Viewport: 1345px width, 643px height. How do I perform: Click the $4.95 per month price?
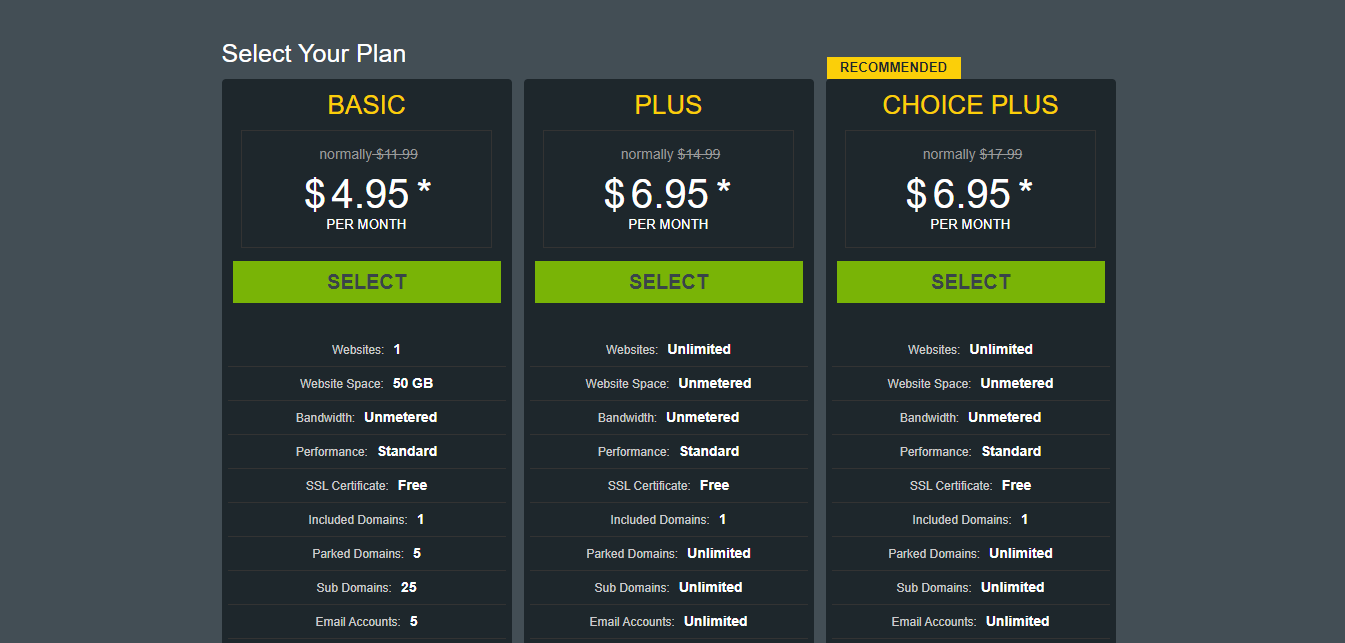pos(367,202)
